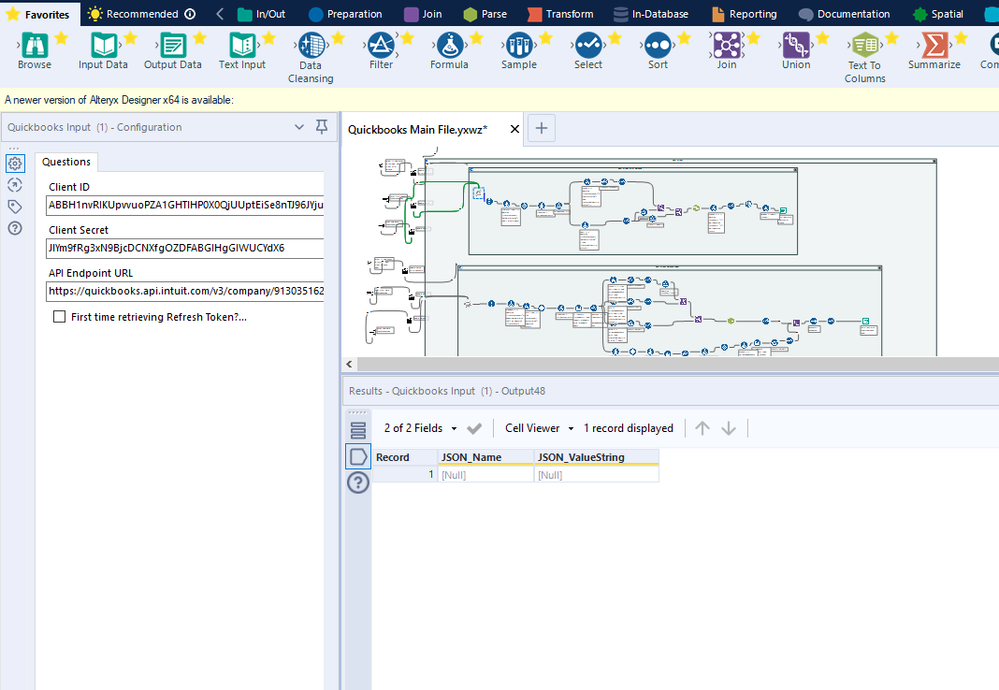Pin the Configuration panel
Screen dimensions: 999x690
321,127
